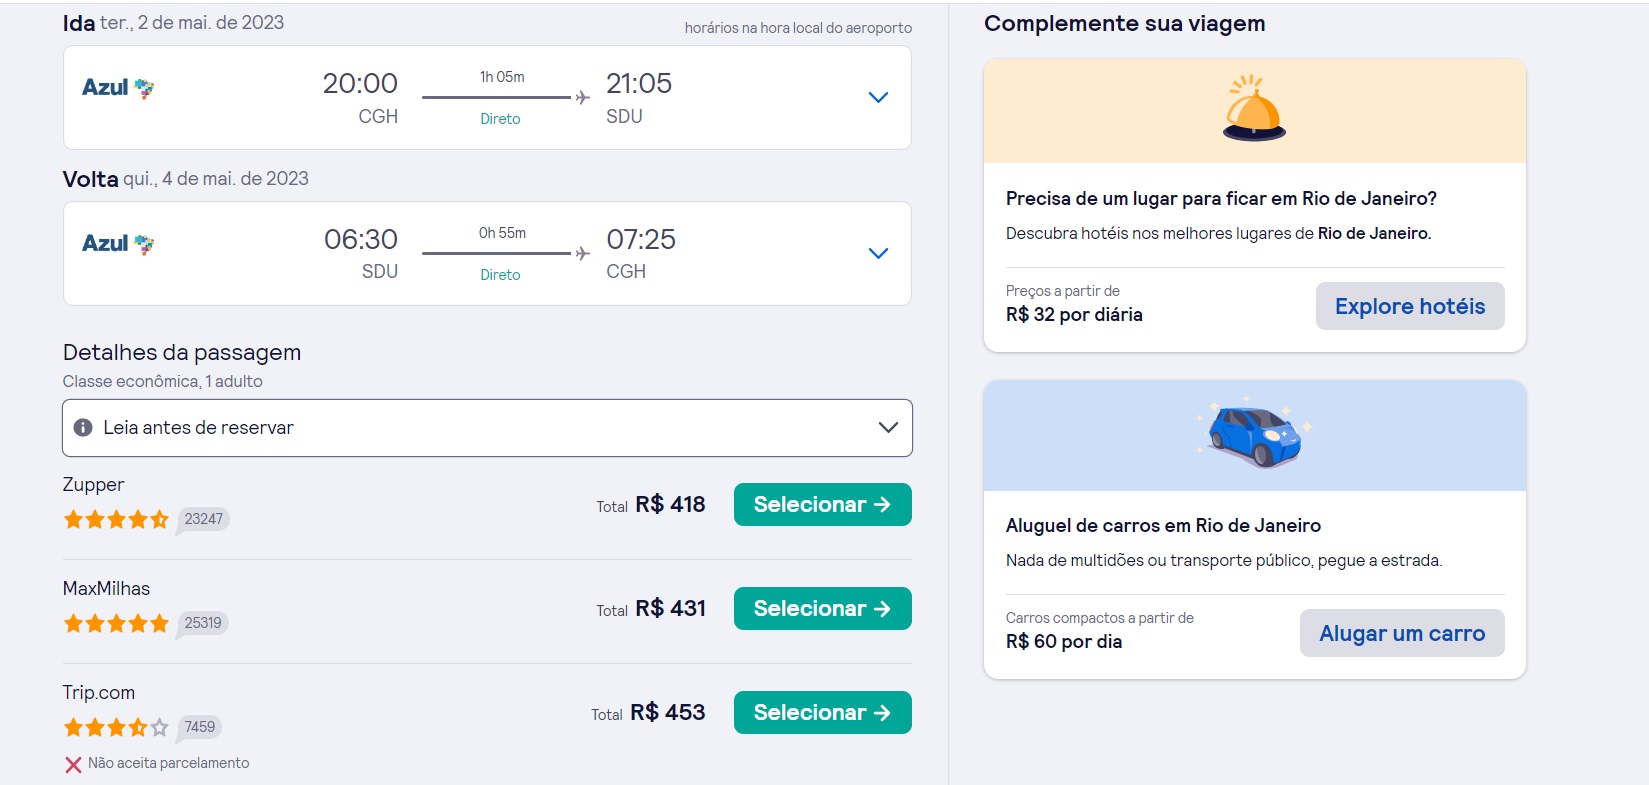Select the Trip.com offer for R$ 453
The height and width of the screenshot is (785, 1649).
[822, 713]
